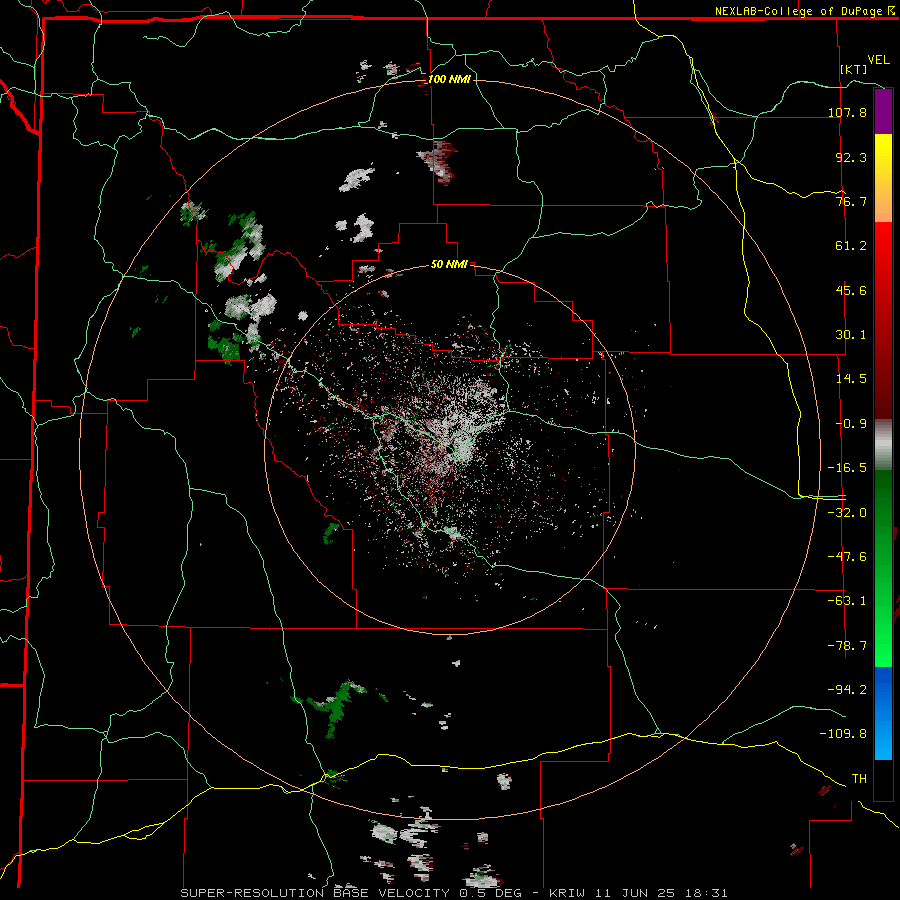Select the -16.5 scale value
900x900 pixels.
point(847,468)
